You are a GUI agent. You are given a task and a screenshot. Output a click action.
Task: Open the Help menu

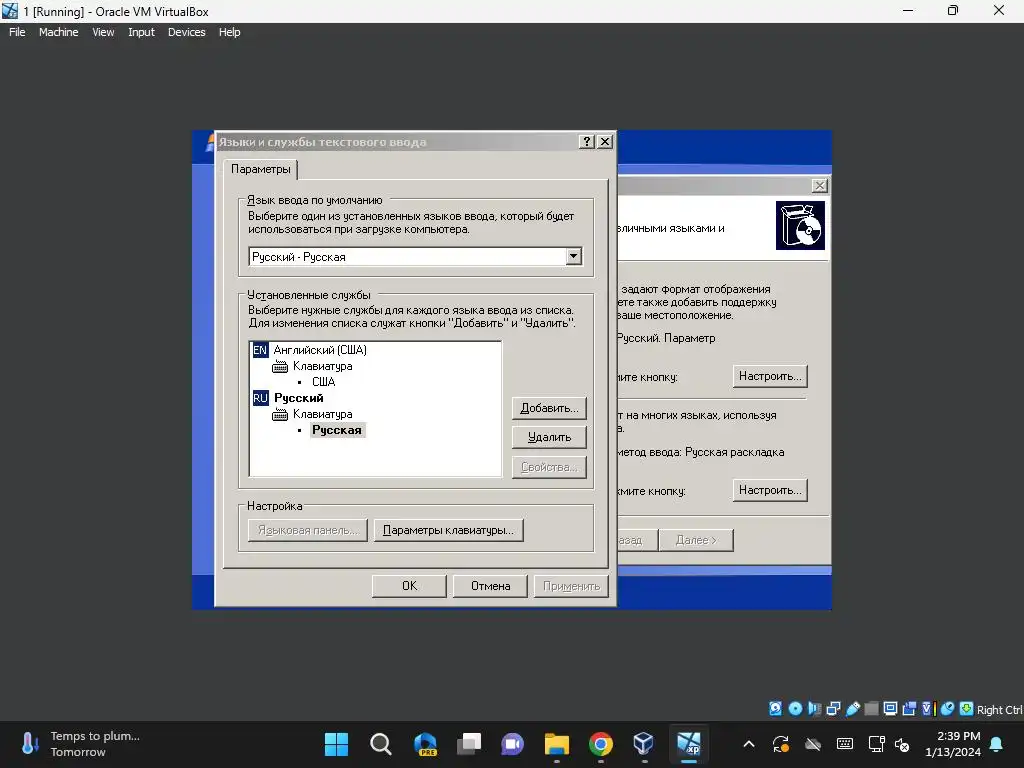[x=229, y=32]
